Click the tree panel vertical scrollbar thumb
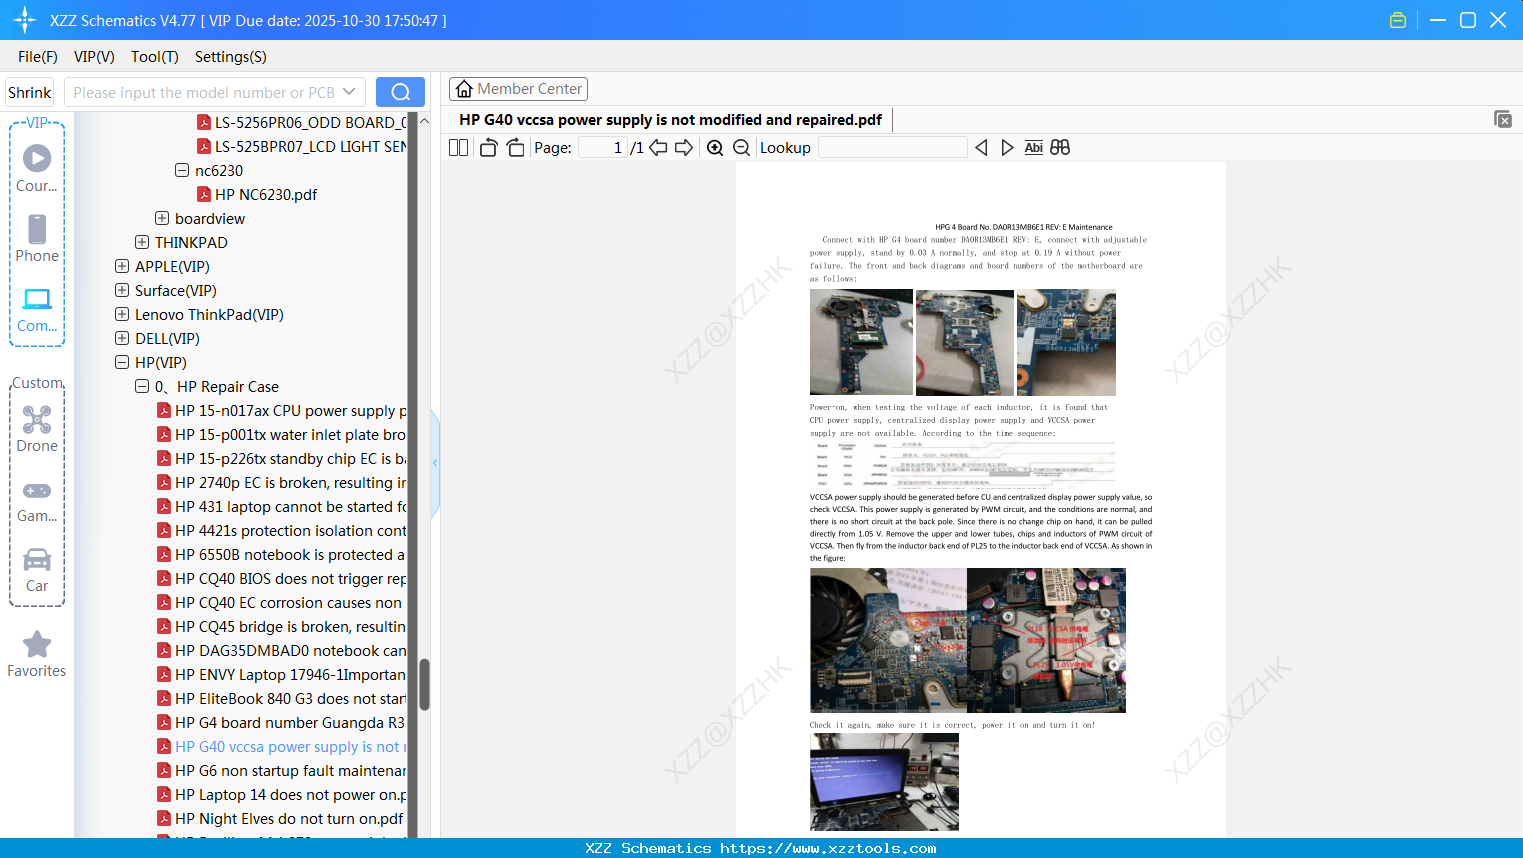 tap(424, 684)
